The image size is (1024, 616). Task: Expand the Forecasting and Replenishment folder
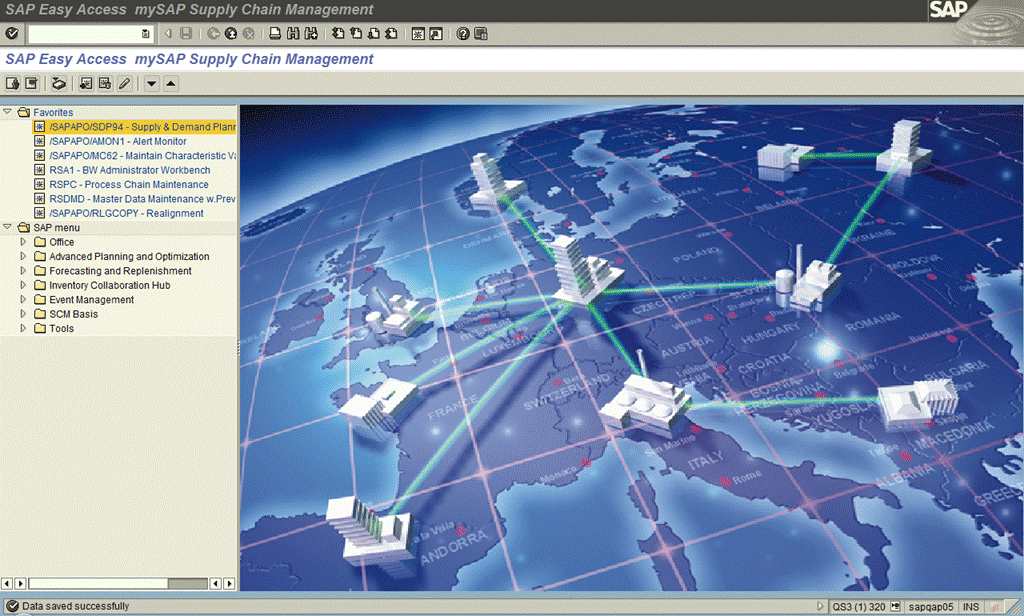[23, 270]
